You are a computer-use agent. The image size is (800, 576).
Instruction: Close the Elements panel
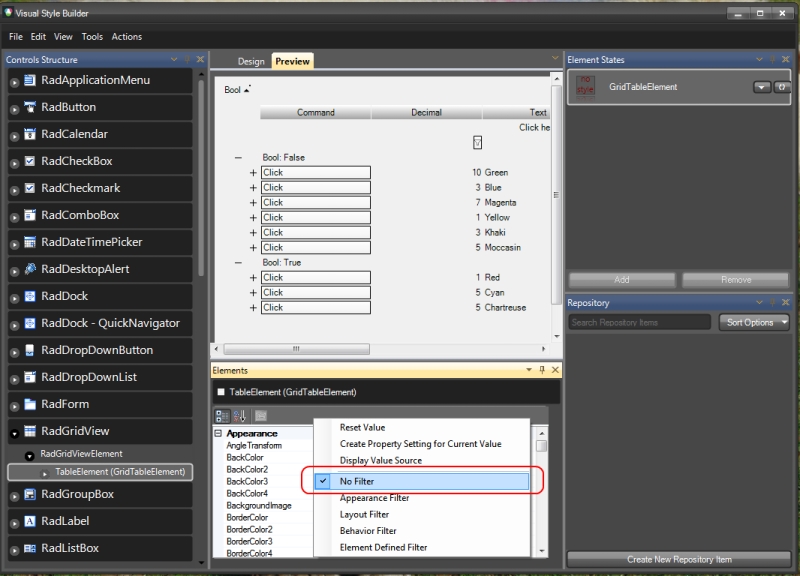[555, 370]
